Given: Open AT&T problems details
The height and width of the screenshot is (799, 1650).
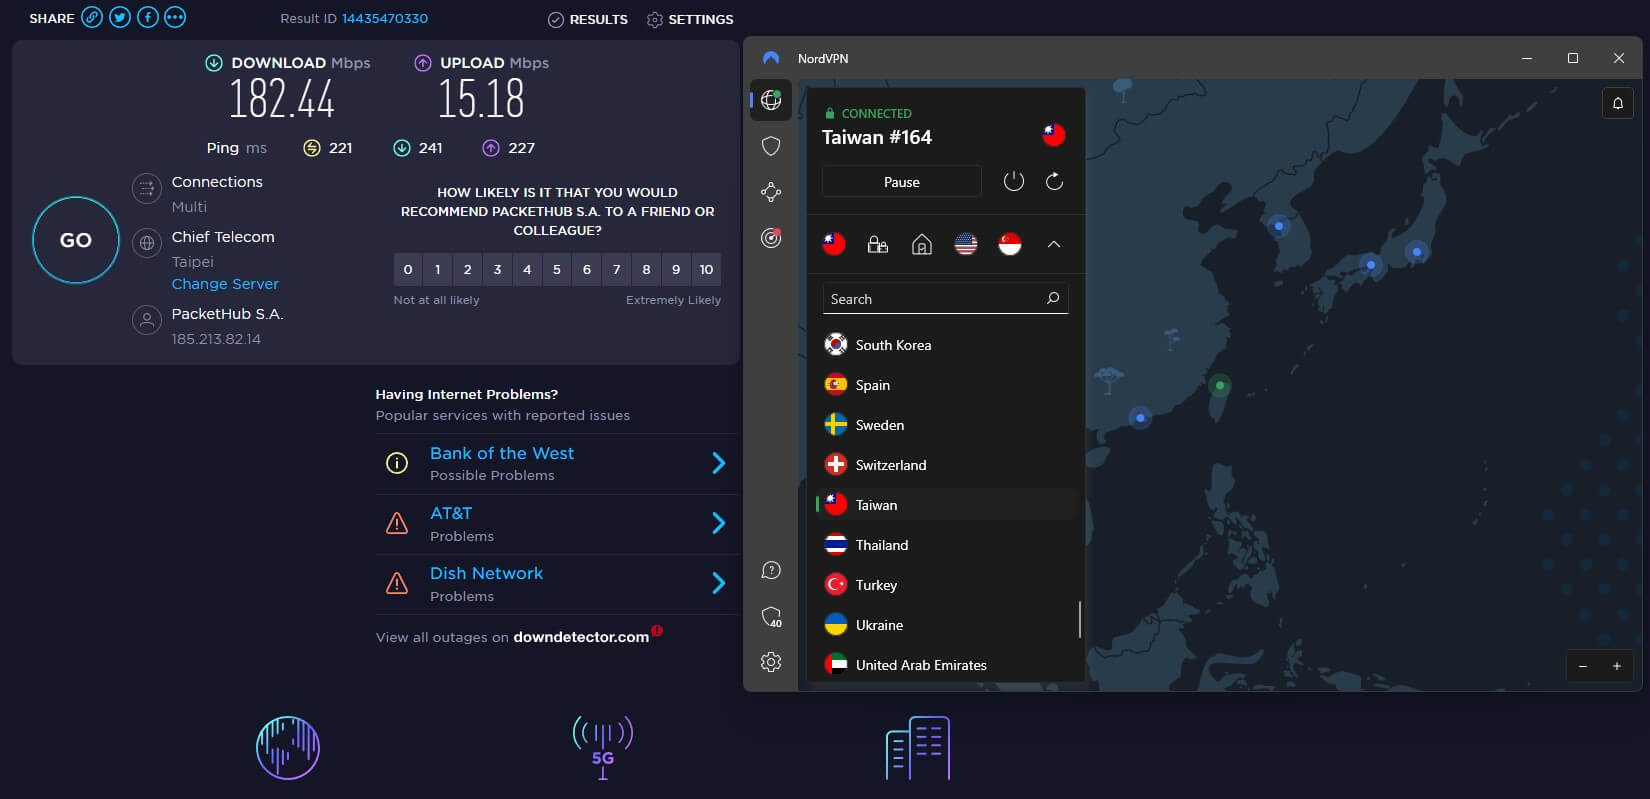Looking at the screenshot, I should point(557,524).
